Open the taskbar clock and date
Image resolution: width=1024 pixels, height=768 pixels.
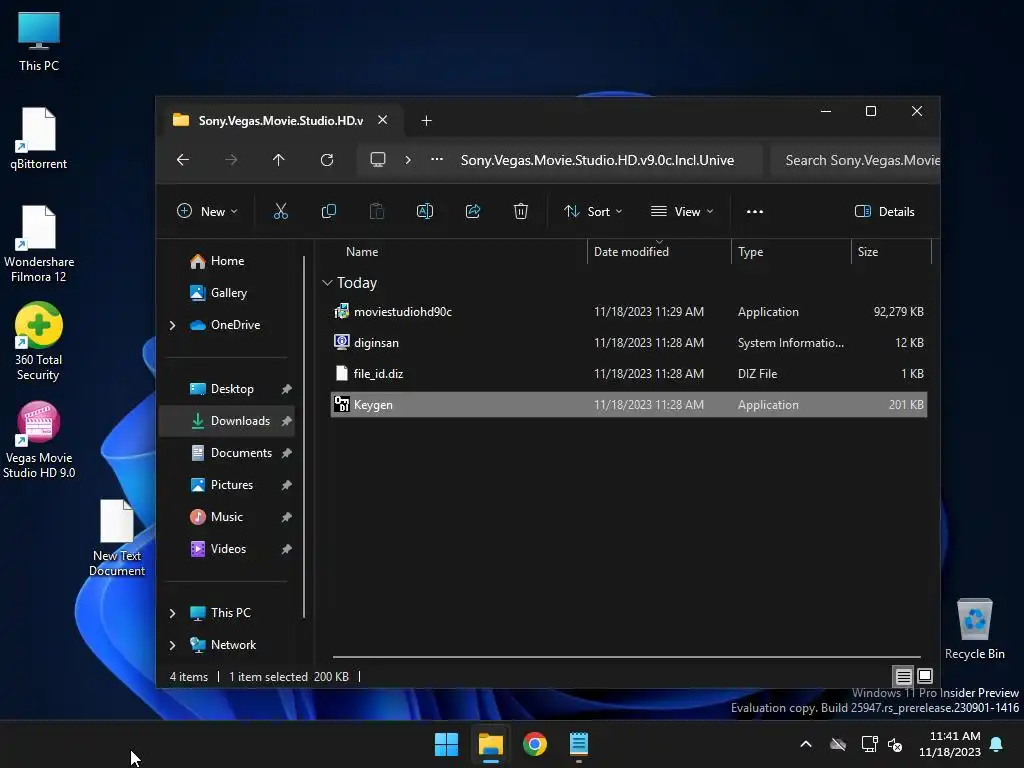tap(950, 744)
